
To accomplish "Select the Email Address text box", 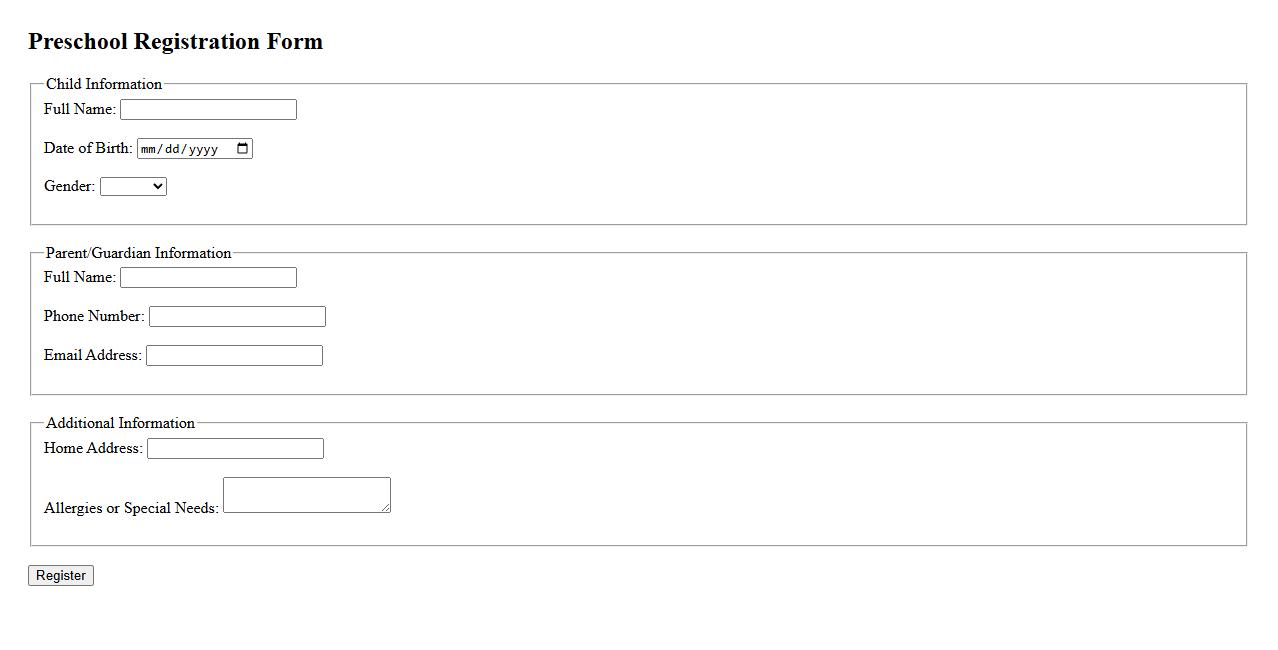I will tap(234, 356).
